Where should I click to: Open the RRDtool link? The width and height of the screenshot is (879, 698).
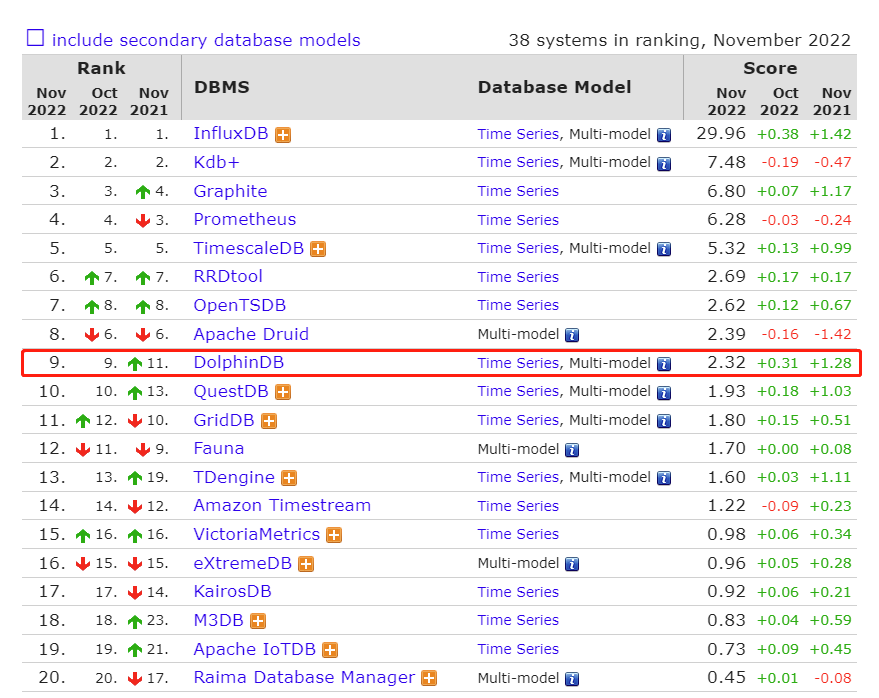[x=228, y=276]
